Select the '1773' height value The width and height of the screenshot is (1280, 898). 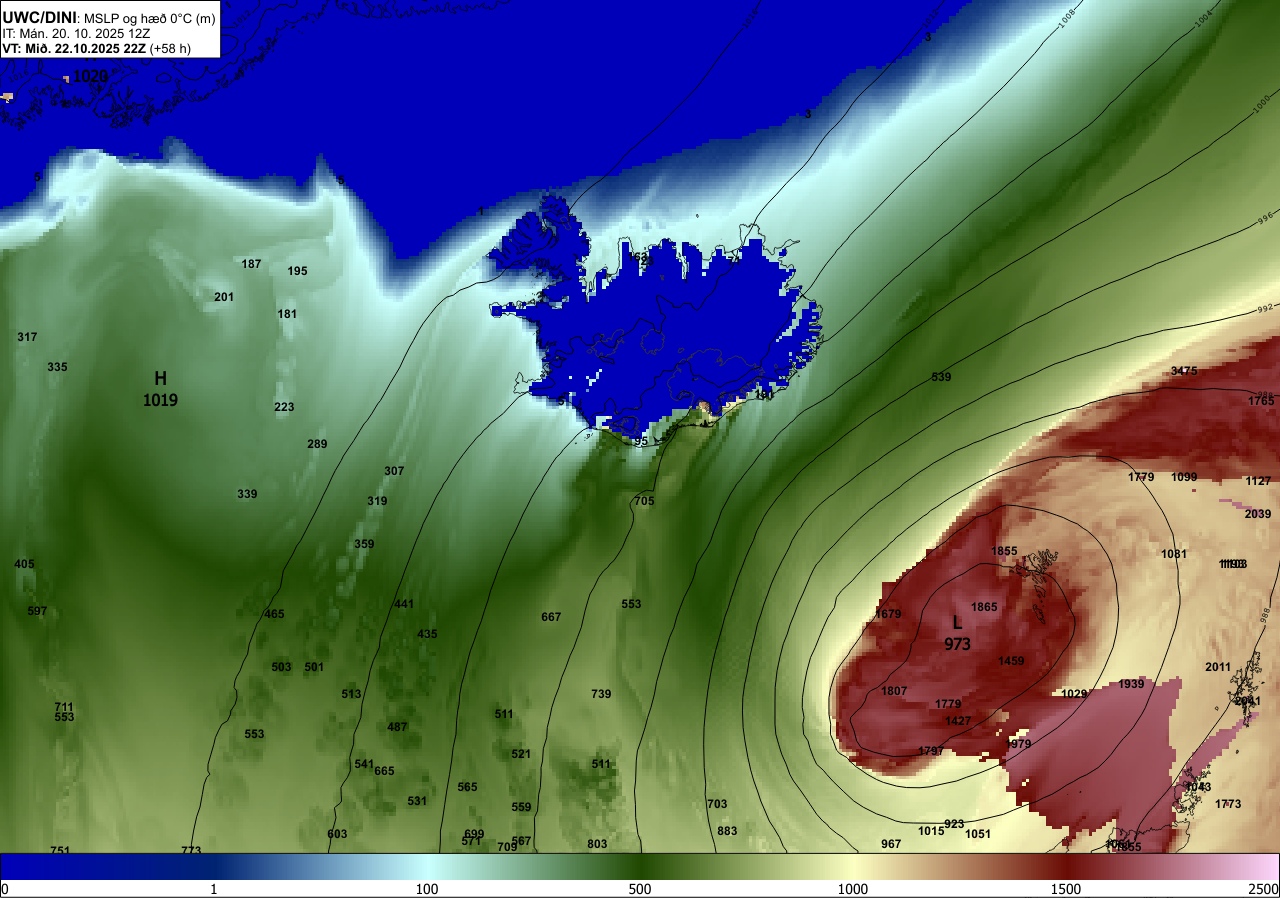(1228, 804)
